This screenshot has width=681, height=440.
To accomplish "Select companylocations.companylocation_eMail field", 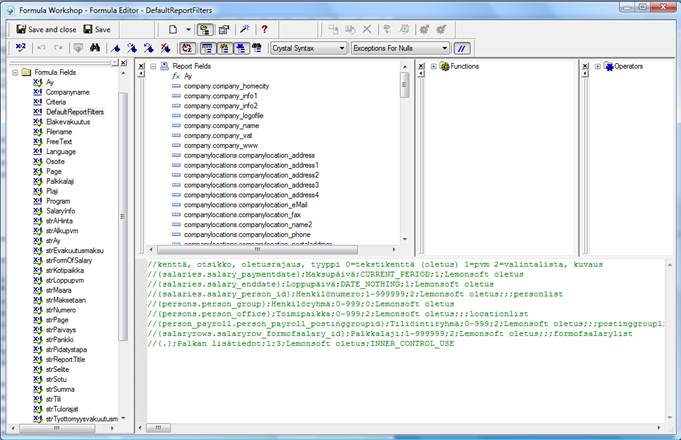I will (x=245, y=205).
